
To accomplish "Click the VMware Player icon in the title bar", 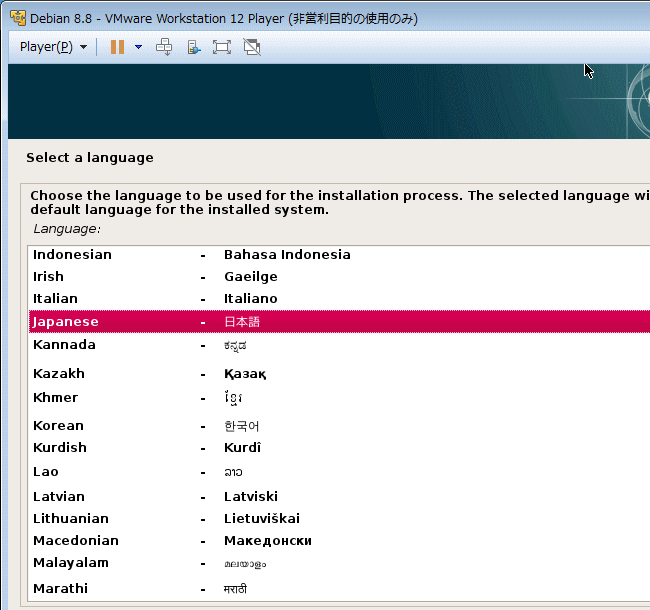I will point(18,18).
